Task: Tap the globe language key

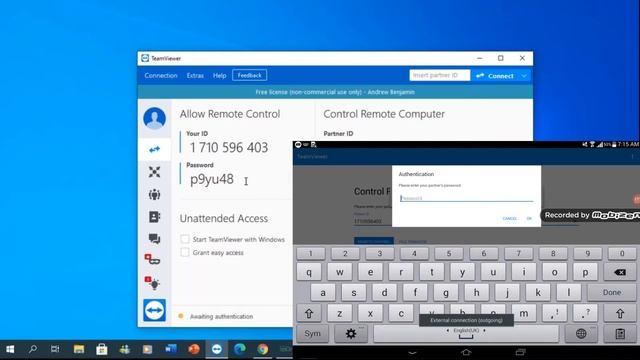Action: (581, 334)
